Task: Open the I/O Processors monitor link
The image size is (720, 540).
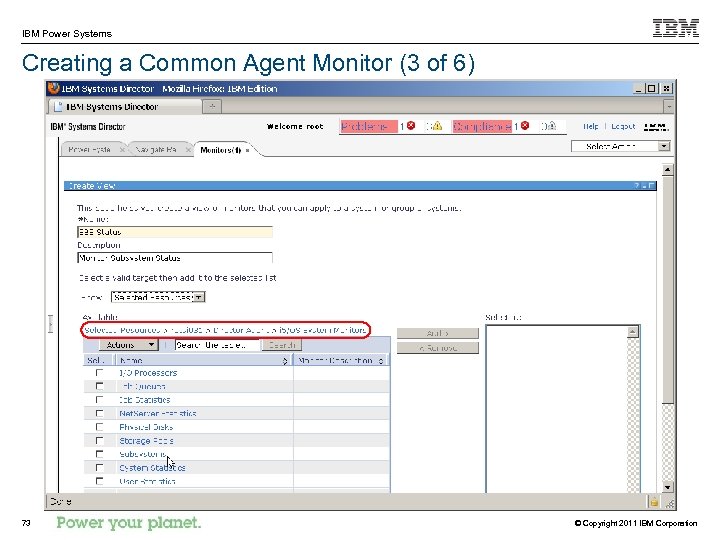Action: click(148, 373)
